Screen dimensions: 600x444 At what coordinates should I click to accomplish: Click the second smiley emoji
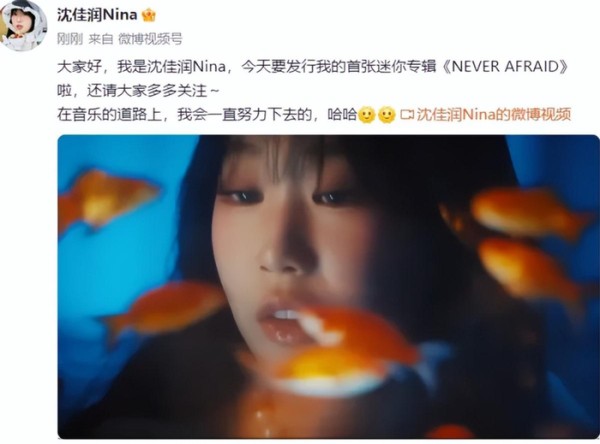click(x=386, y=114)
